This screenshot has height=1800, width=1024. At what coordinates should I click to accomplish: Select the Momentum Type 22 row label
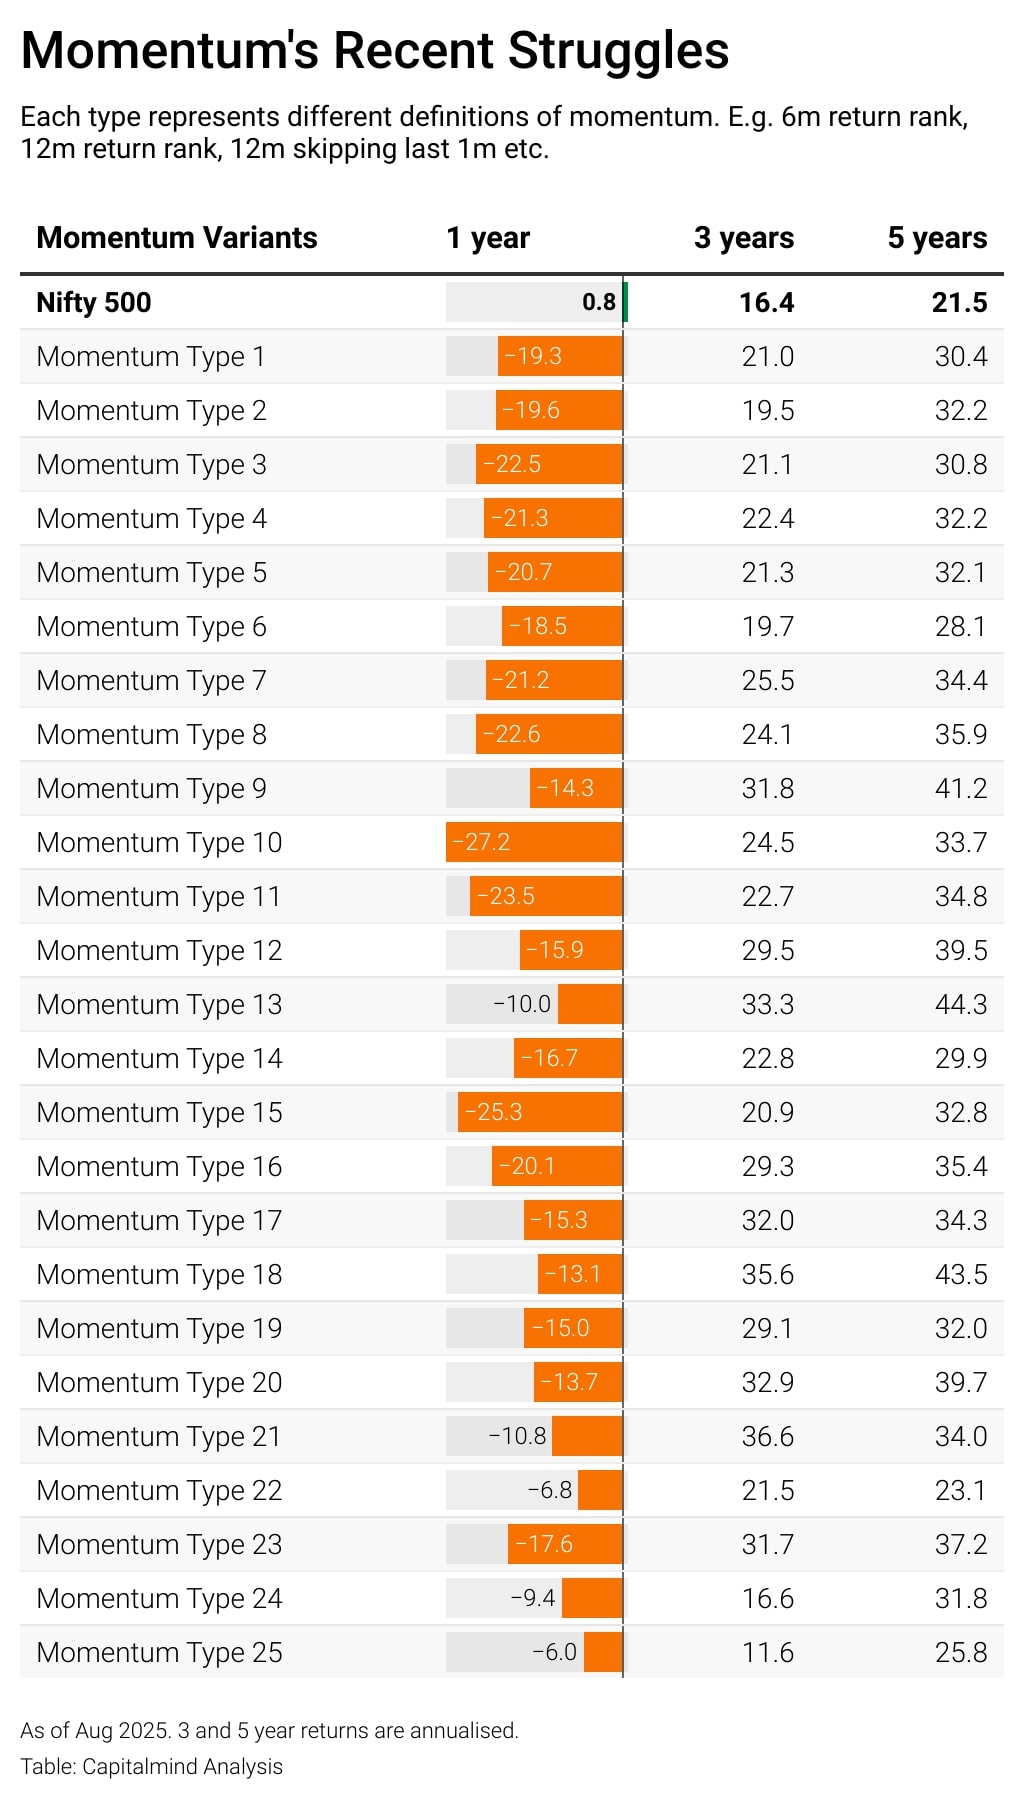pos(160,1491)
